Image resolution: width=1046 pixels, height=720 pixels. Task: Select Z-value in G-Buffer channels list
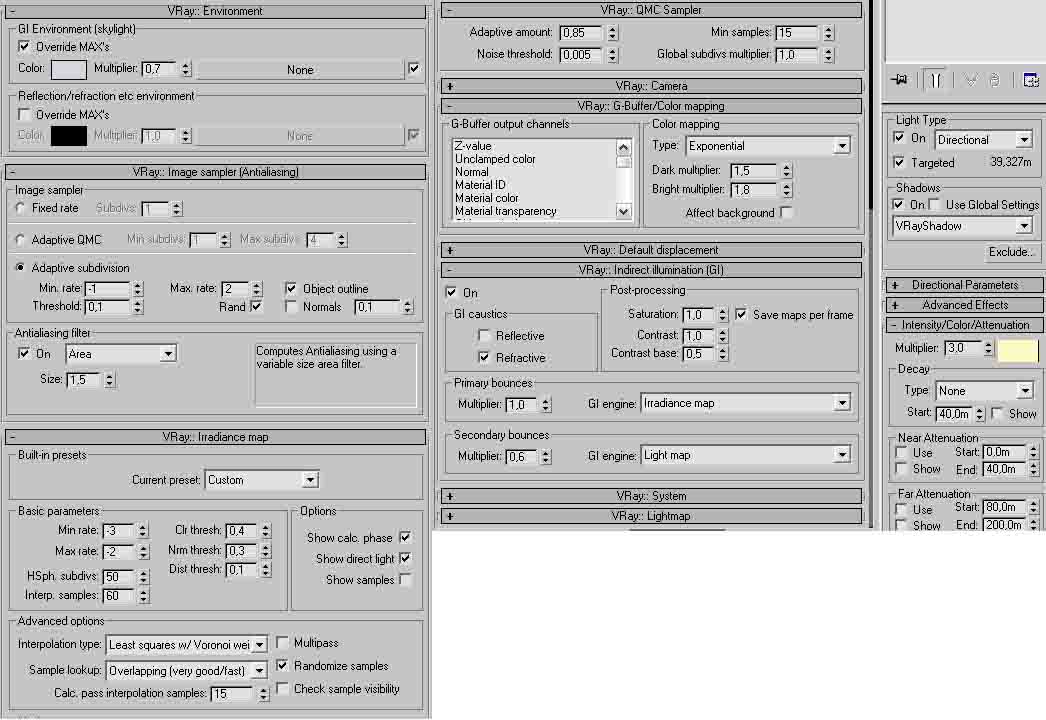coord(473,145)
